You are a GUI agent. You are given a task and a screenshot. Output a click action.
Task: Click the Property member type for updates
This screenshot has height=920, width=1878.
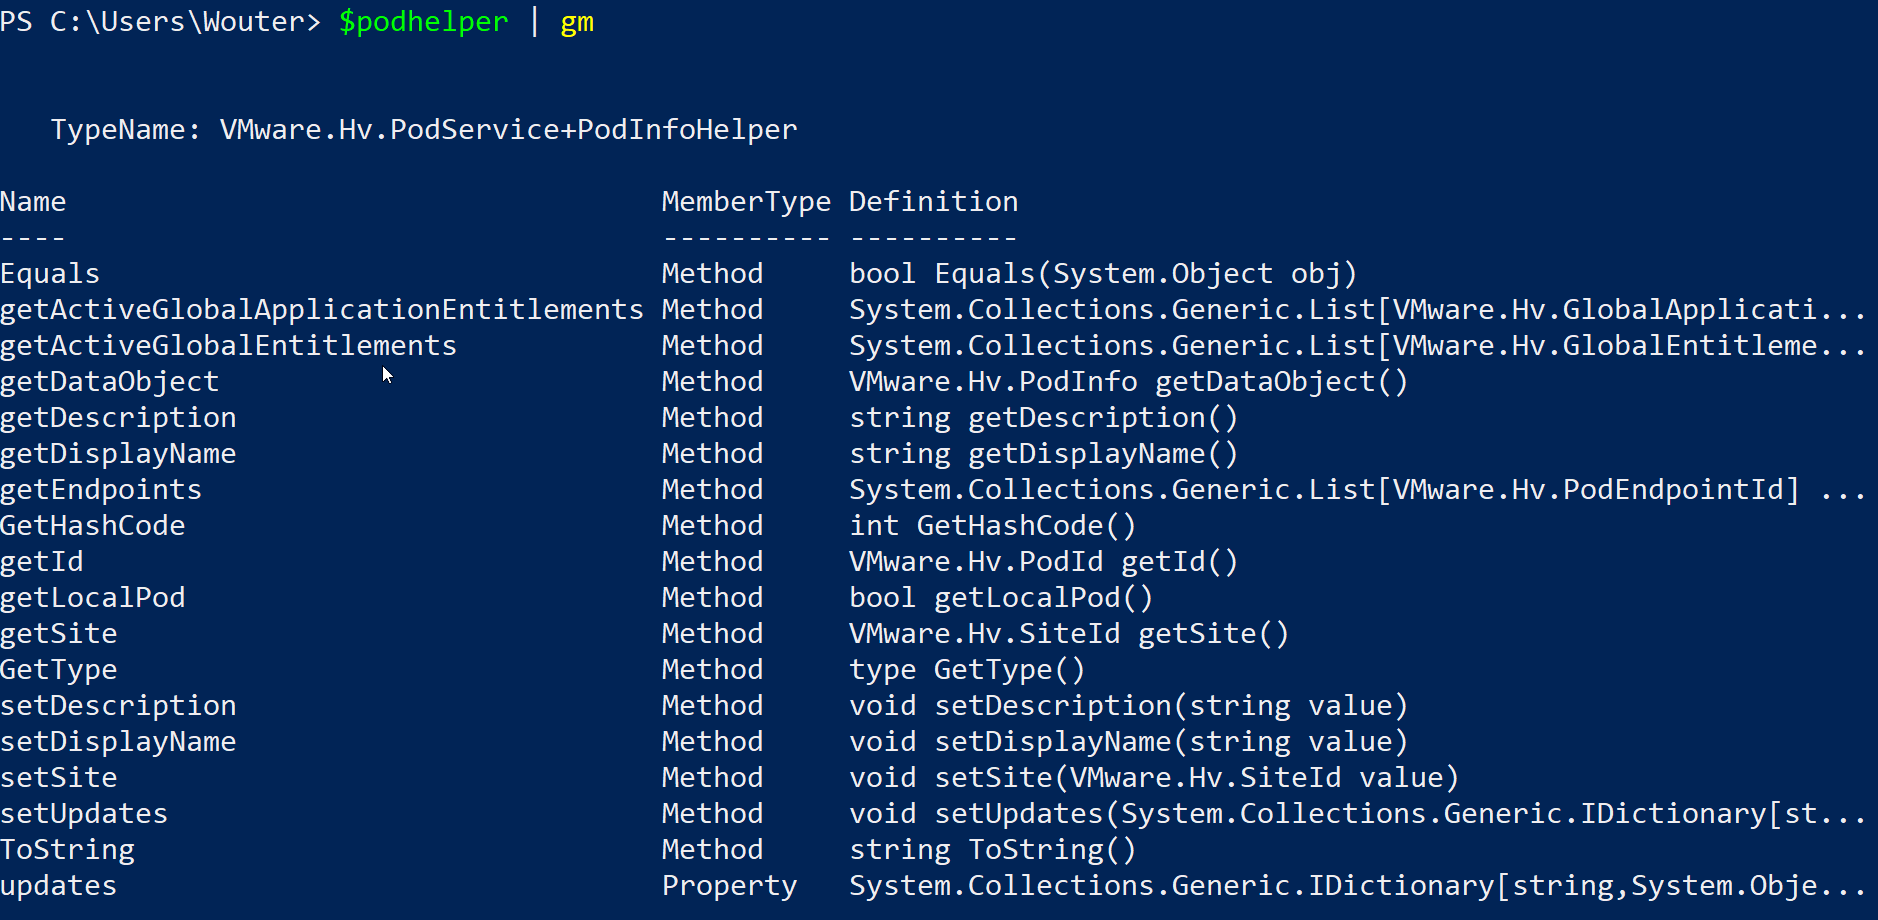pos(729,886)
